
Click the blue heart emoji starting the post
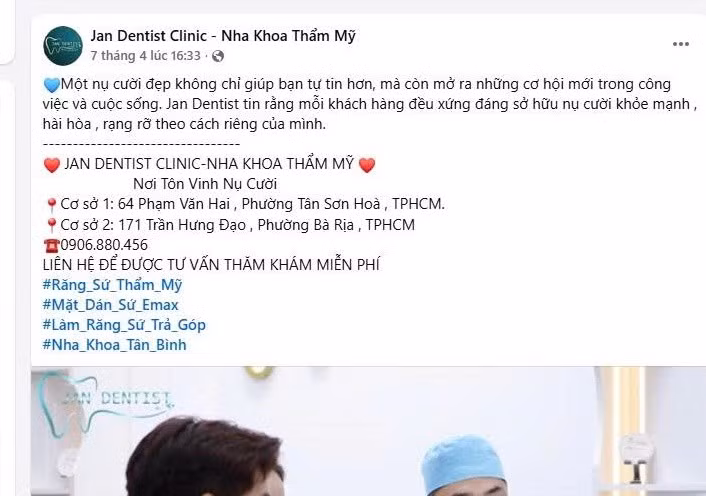[x=52, y=85]
